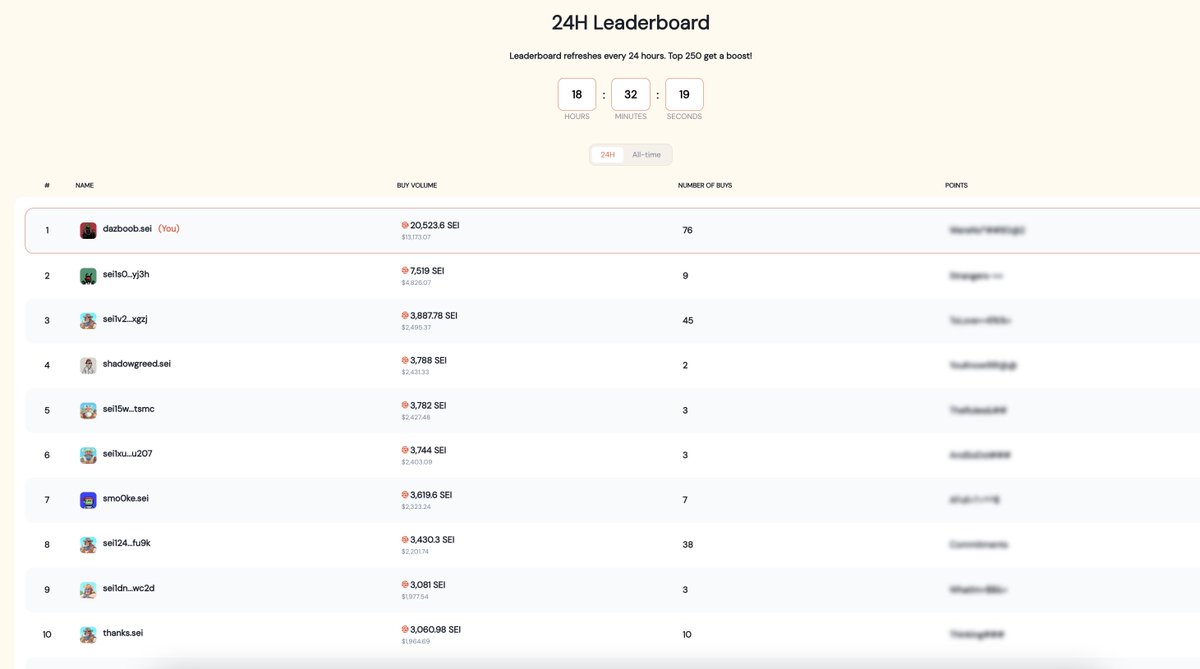Click the smo0ke.sei avatar icon
Viewport: 1200px width, 669px height.
point(88,499)
